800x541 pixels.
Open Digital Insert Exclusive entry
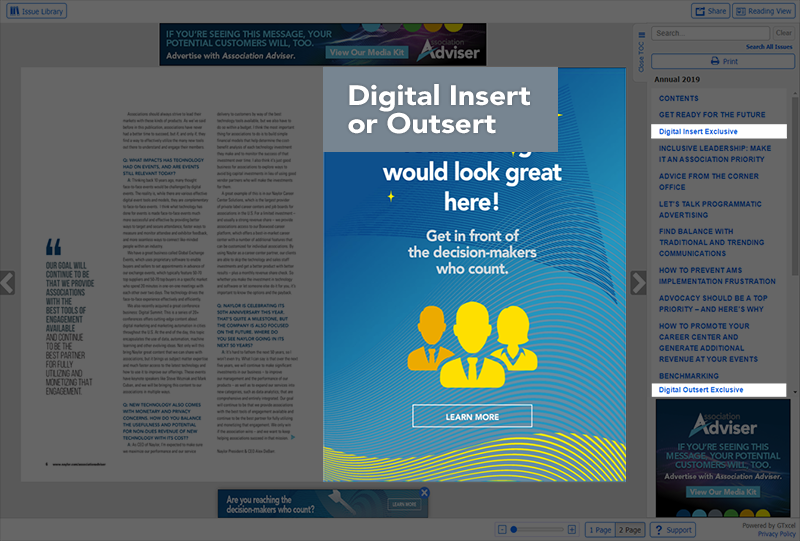[x=697, y=132]
